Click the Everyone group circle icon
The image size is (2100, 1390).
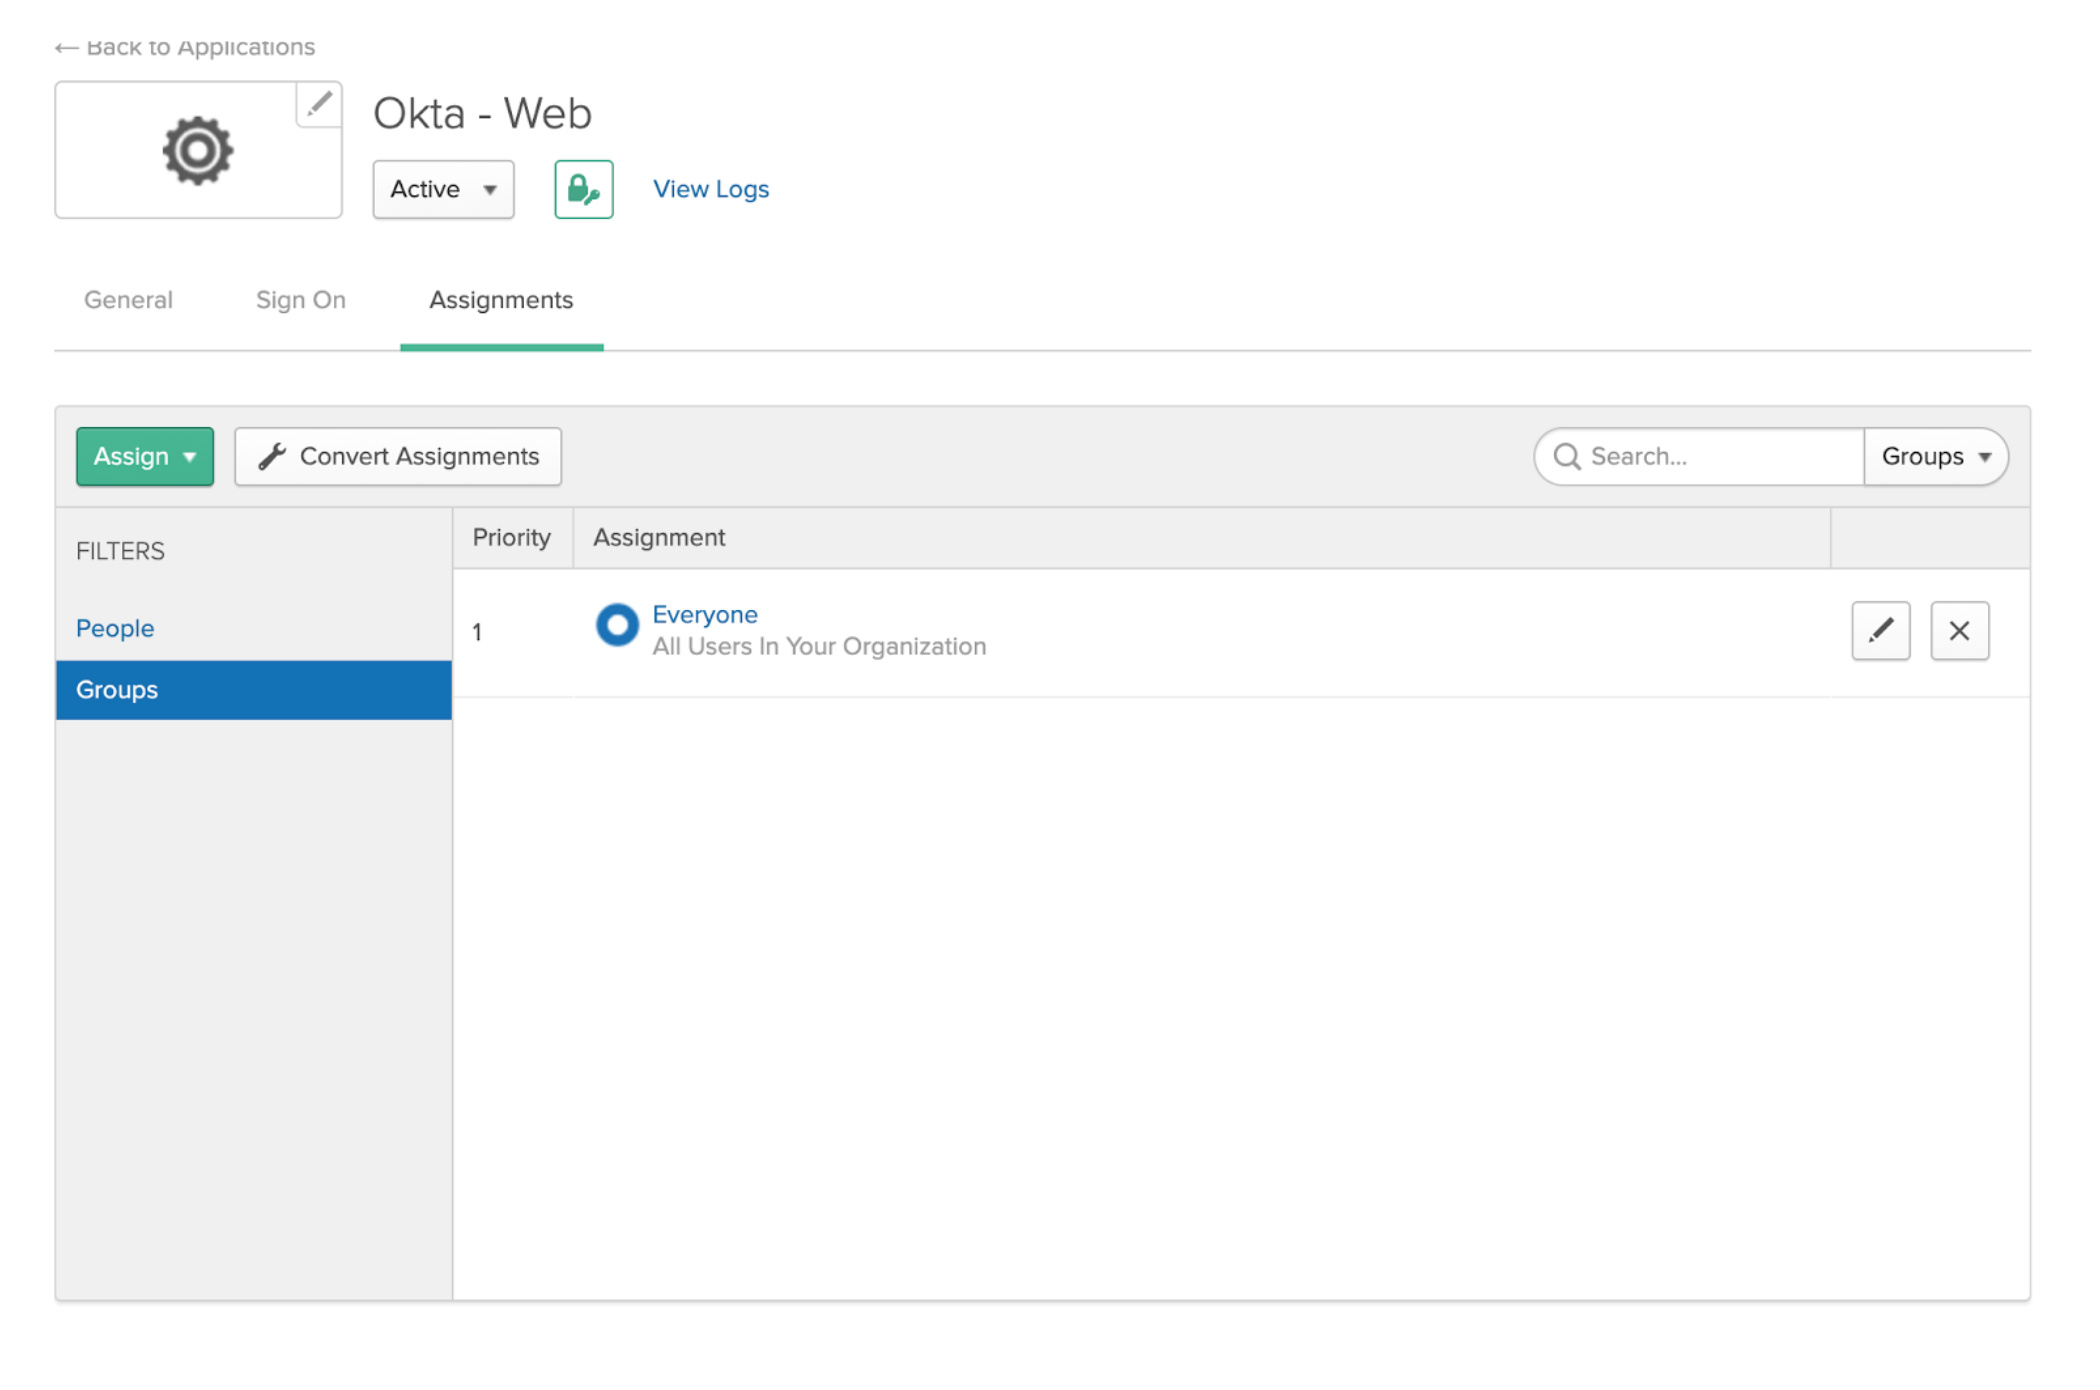617,626
